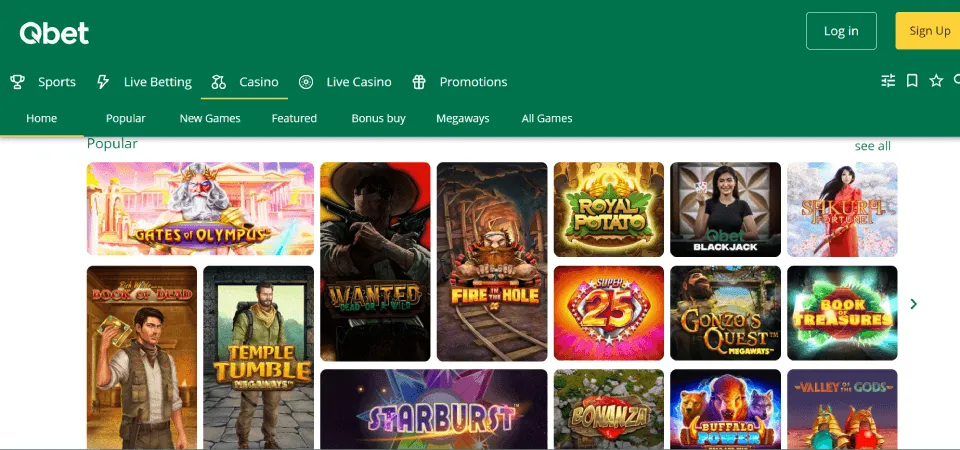Click the star favorites icon

click(936, 81)
